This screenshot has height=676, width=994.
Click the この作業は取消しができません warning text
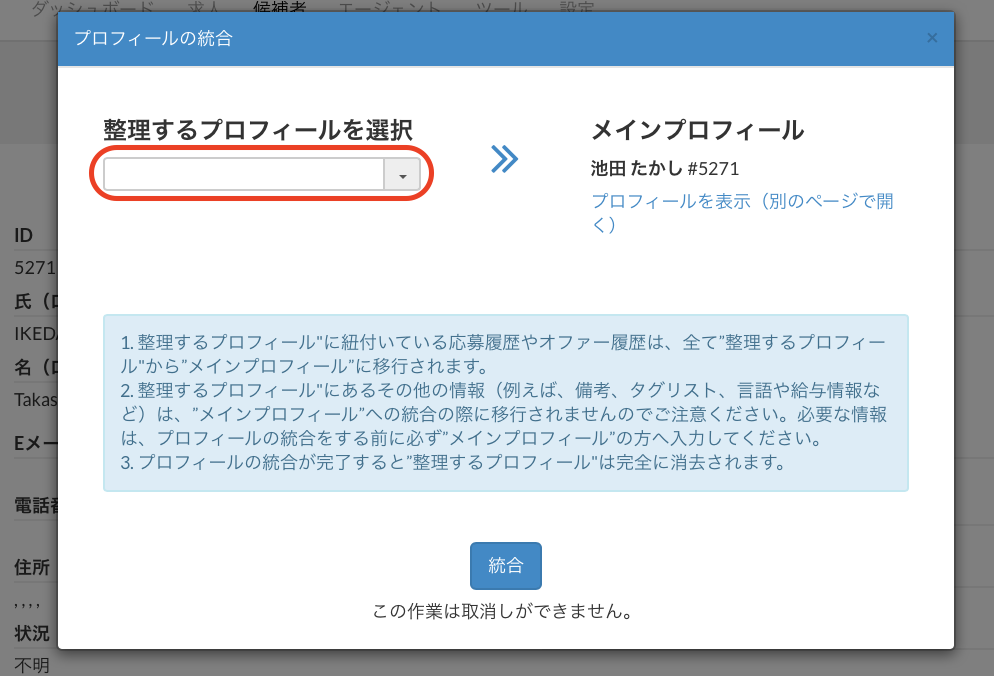point(505,610)
